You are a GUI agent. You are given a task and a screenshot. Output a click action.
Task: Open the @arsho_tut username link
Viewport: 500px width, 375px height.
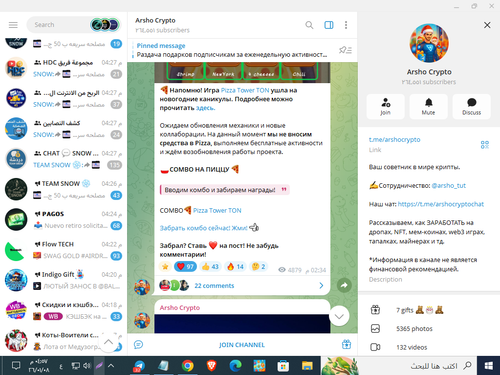pyautogui.click(x=449, y=185)
